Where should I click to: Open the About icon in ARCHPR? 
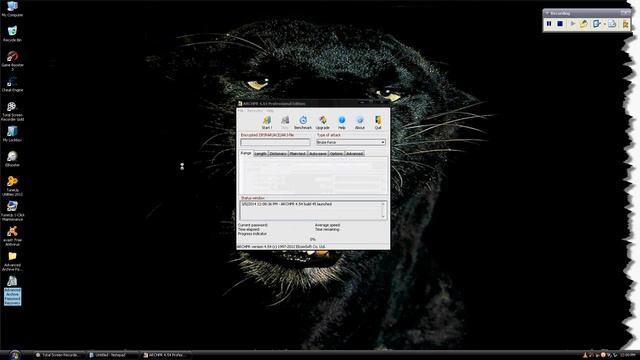[360, 122]
